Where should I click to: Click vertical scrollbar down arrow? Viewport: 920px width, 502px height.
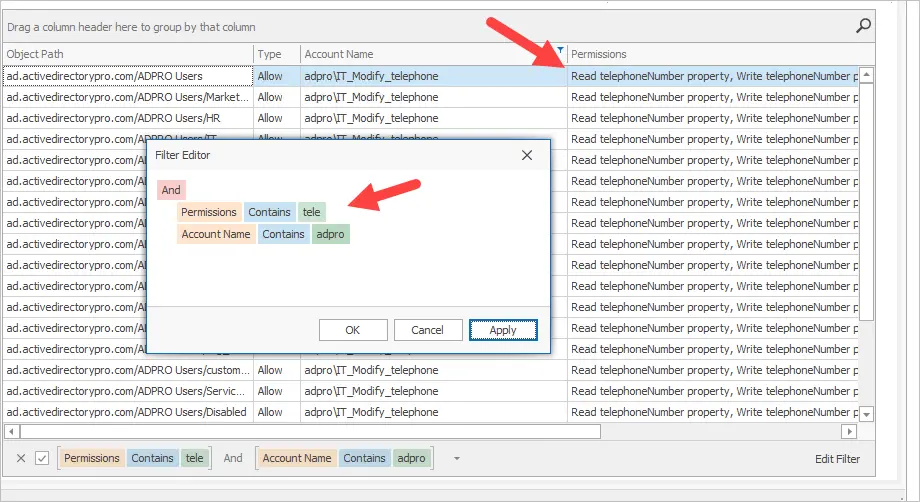click(x=866, y=413)
